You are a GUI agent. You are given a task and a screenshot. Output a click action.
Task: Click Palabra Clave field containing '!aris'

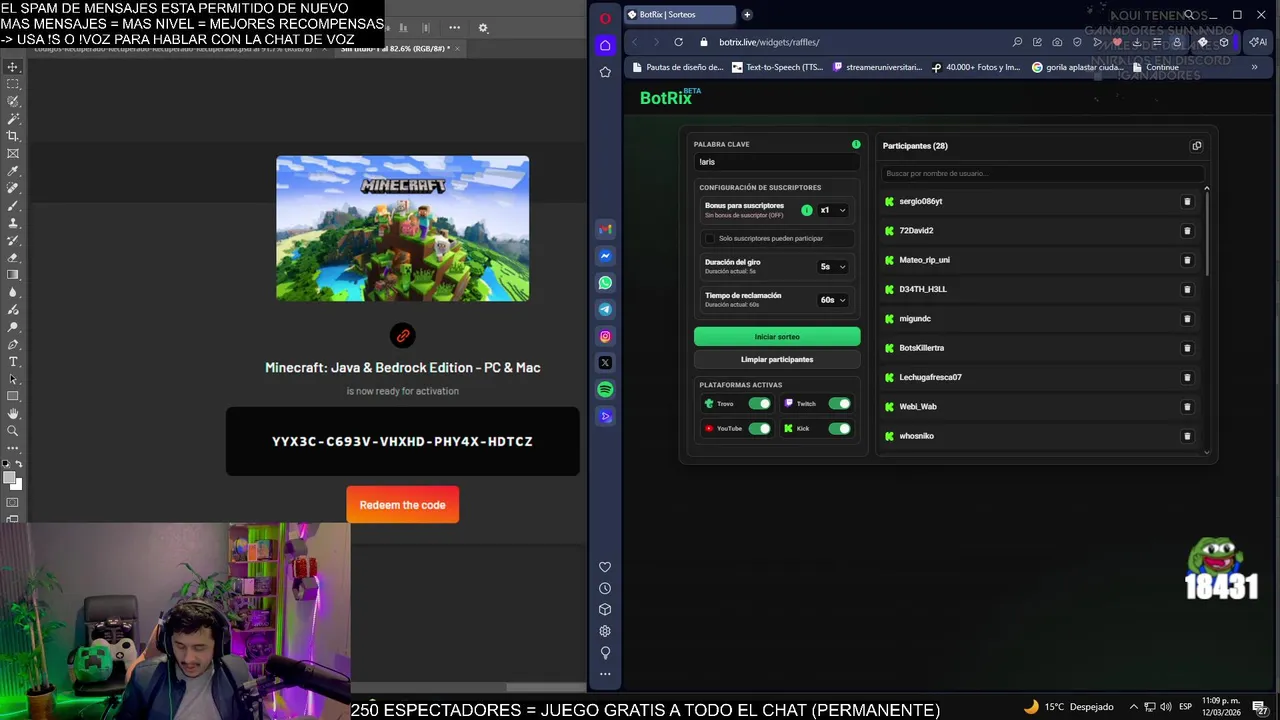tap(777, 162)
